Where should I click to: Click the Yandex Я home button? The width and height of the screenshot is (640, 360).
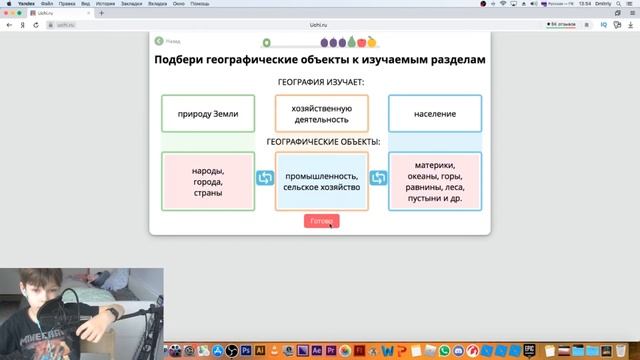point(23,25)
